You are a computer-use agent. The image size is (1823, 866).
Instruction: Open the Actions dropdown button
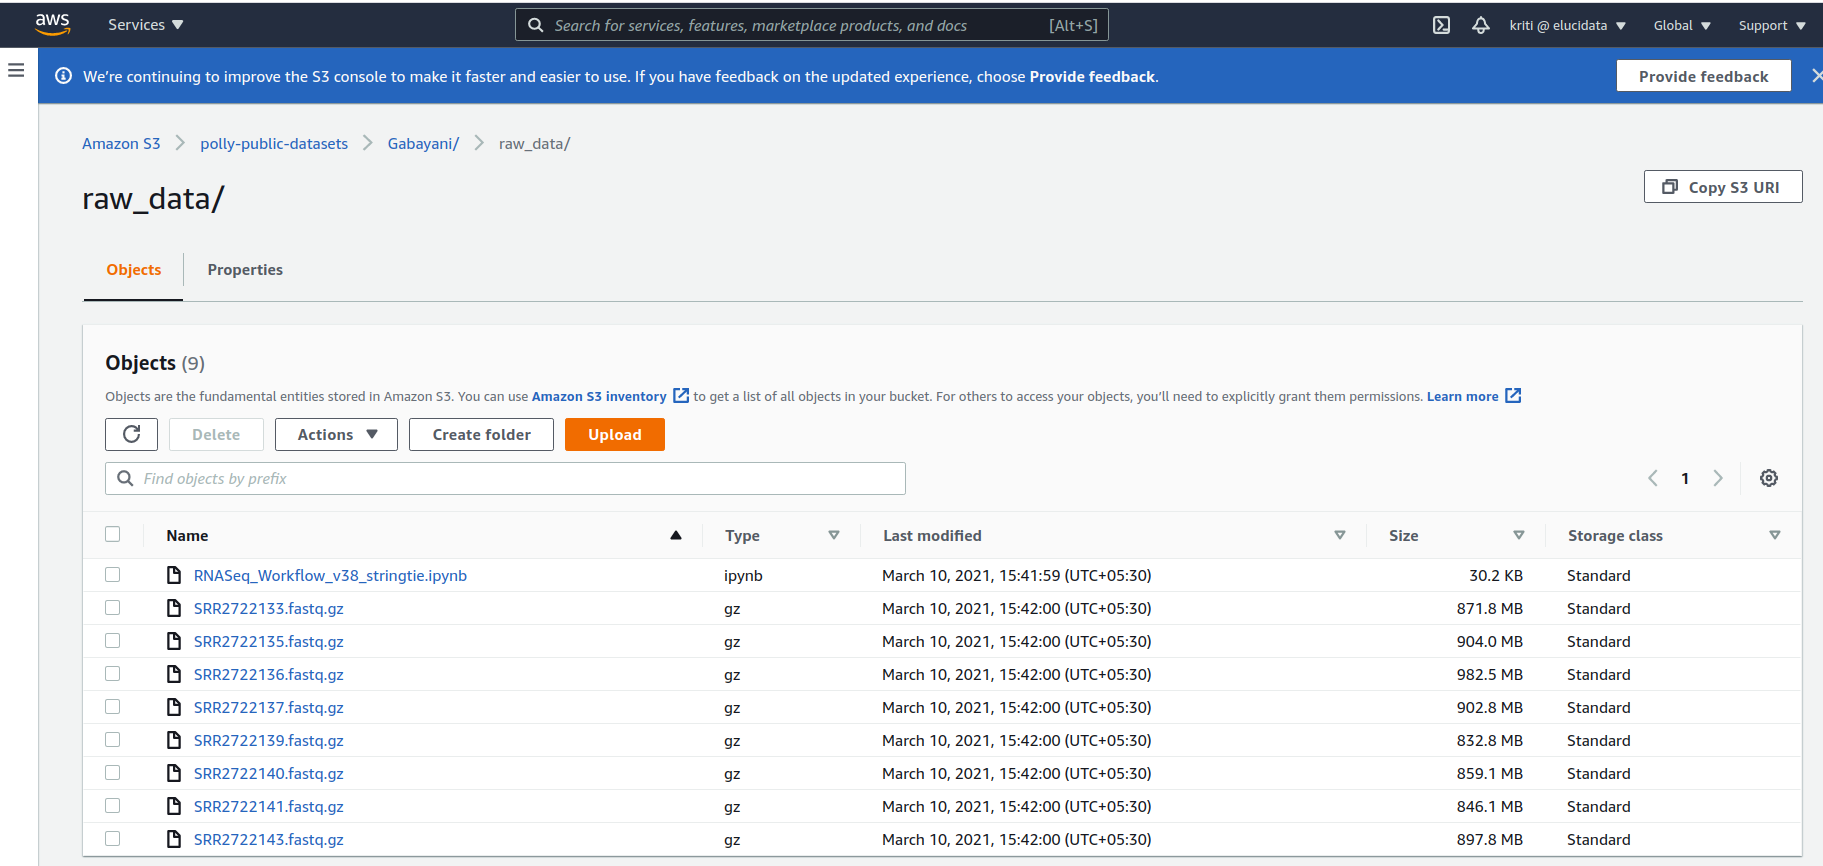pyautogui.click(x=336, y=434)
